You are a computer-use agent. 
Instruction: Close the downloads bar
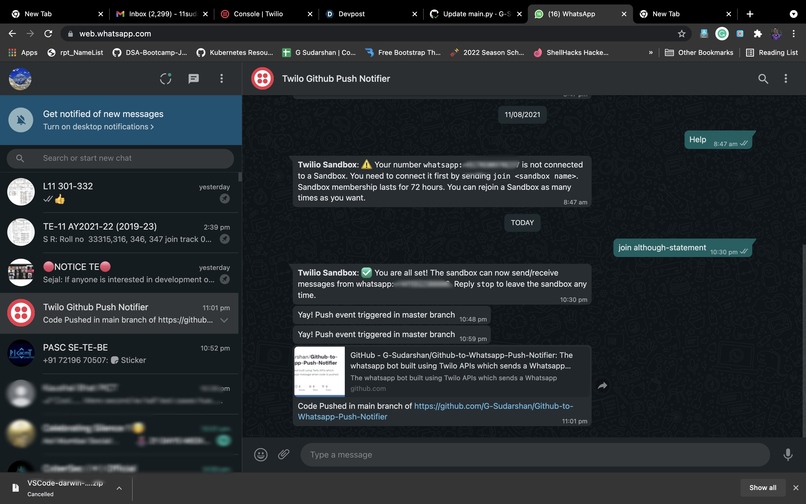click(796, 488)
